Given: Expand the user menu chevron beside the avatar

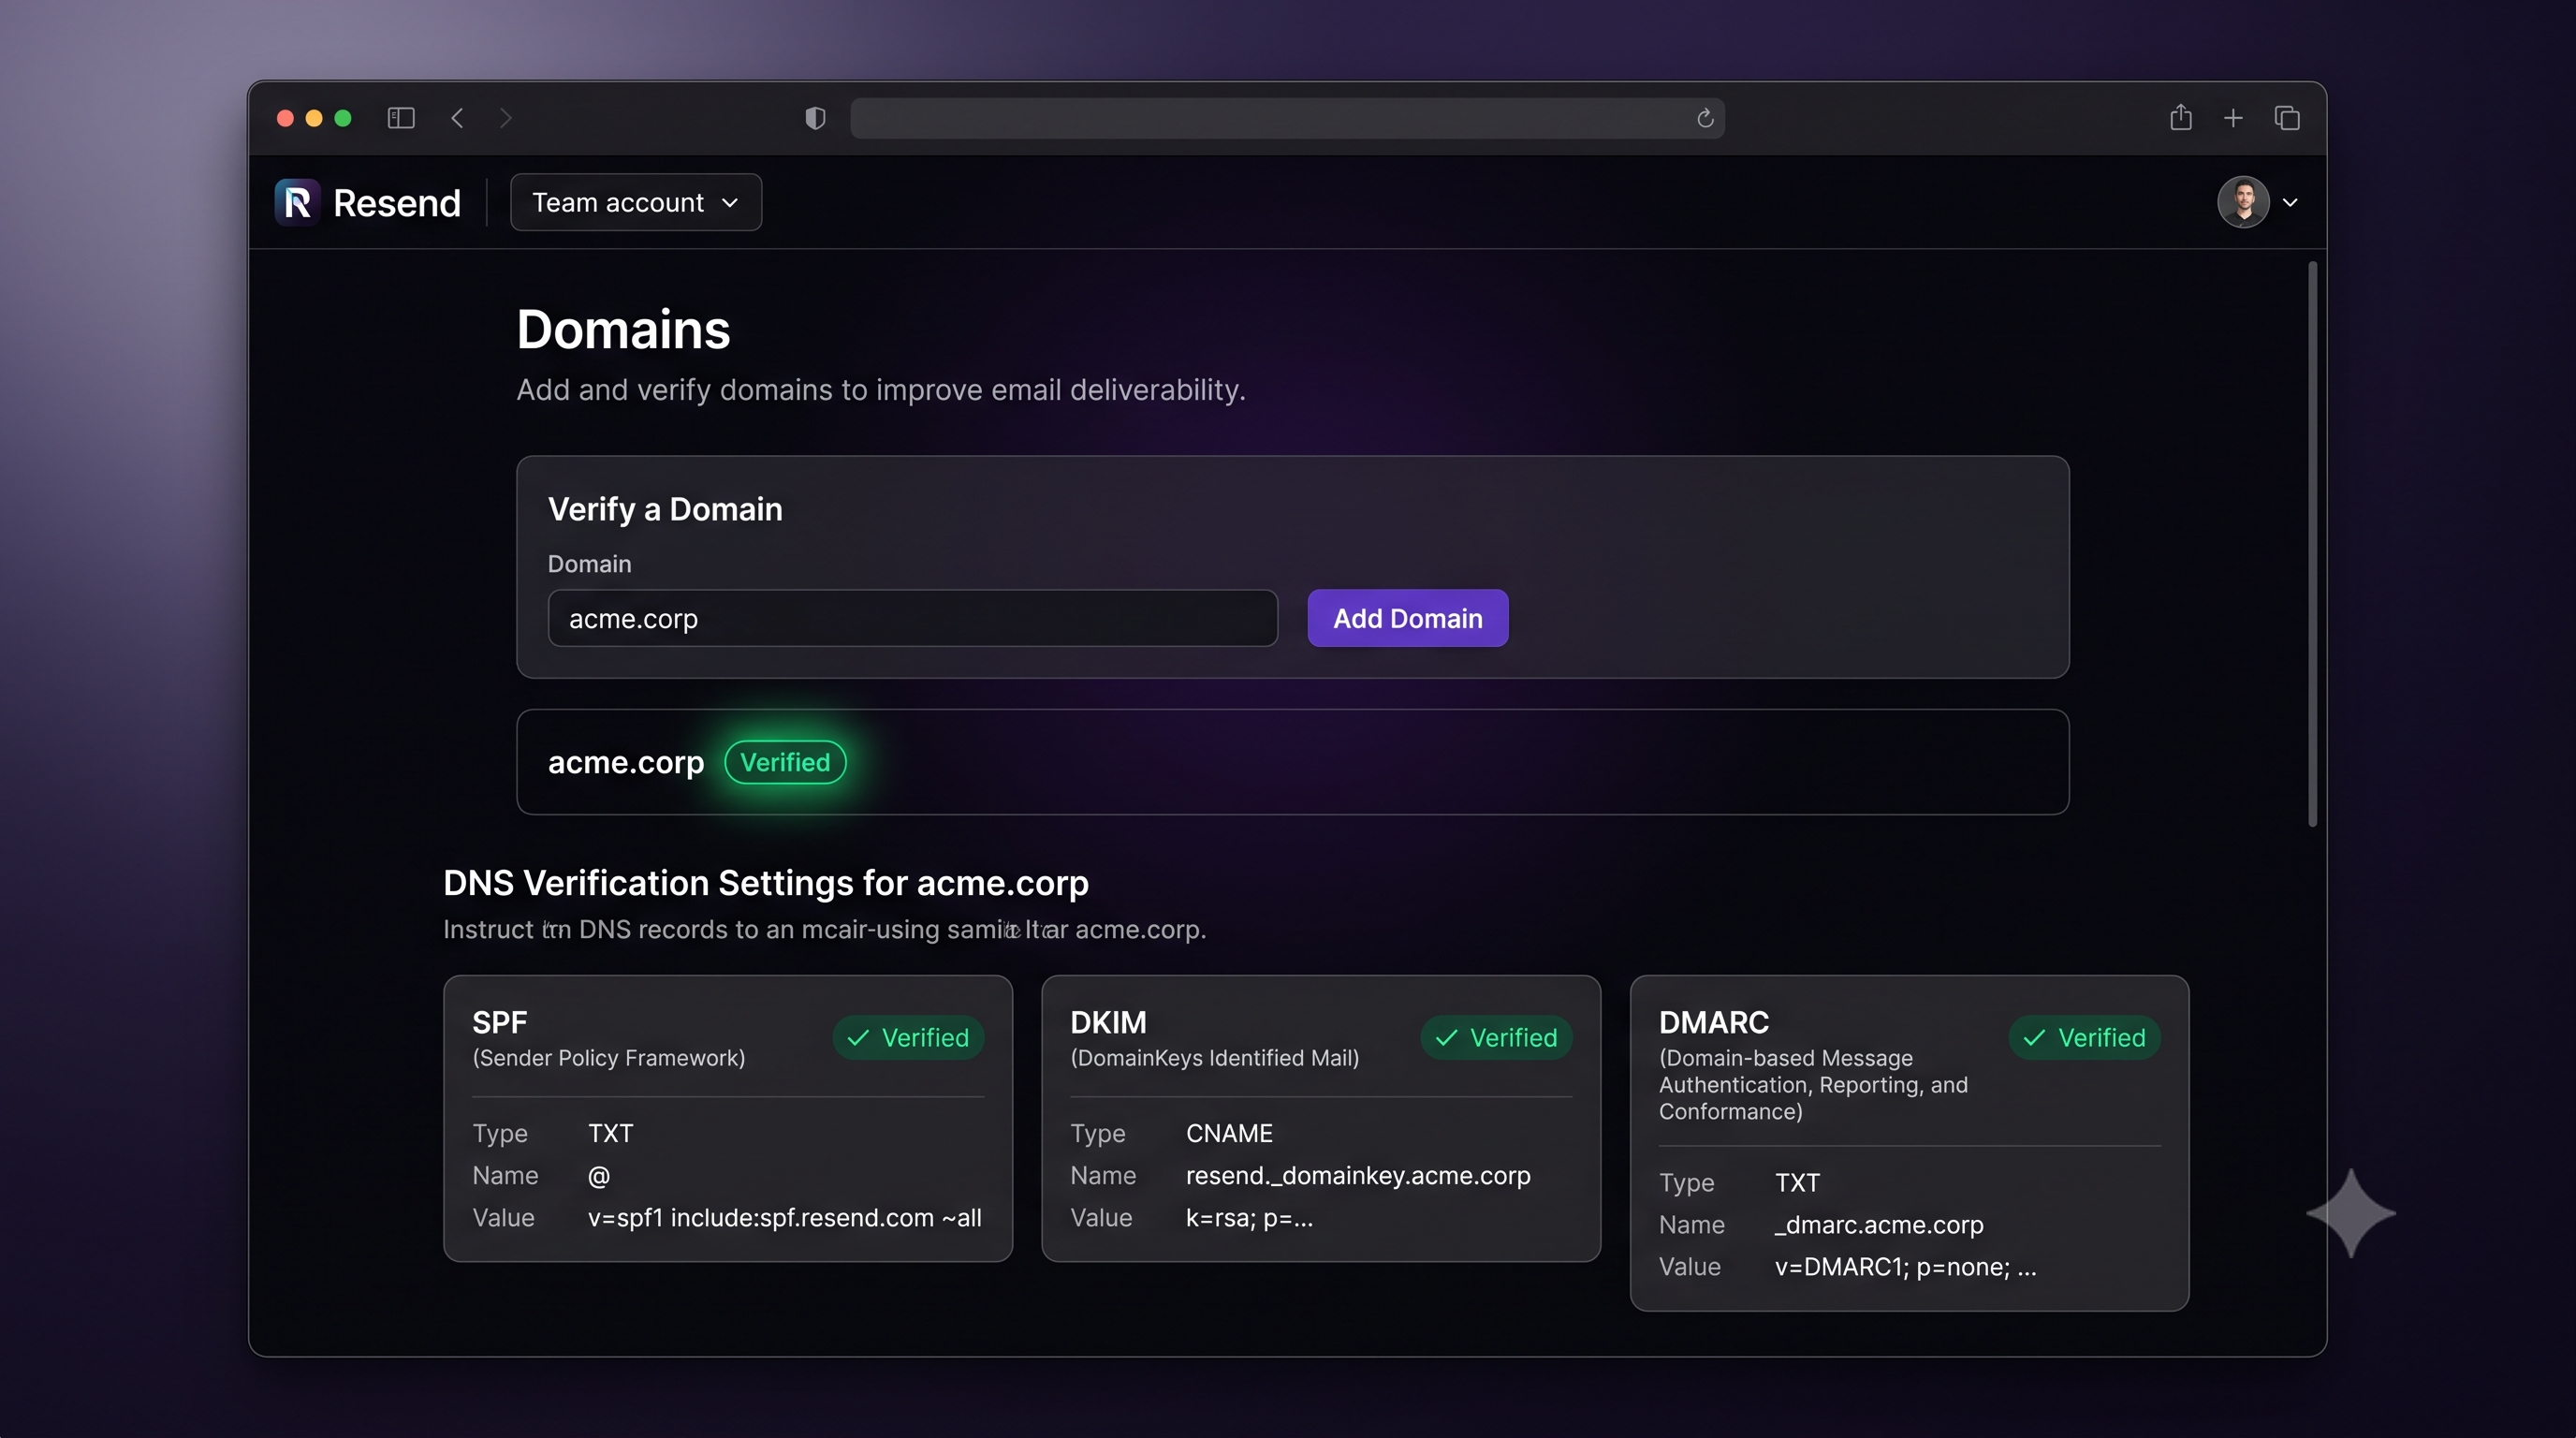Looking at the screenshot, I should [x=2290, y=202].
